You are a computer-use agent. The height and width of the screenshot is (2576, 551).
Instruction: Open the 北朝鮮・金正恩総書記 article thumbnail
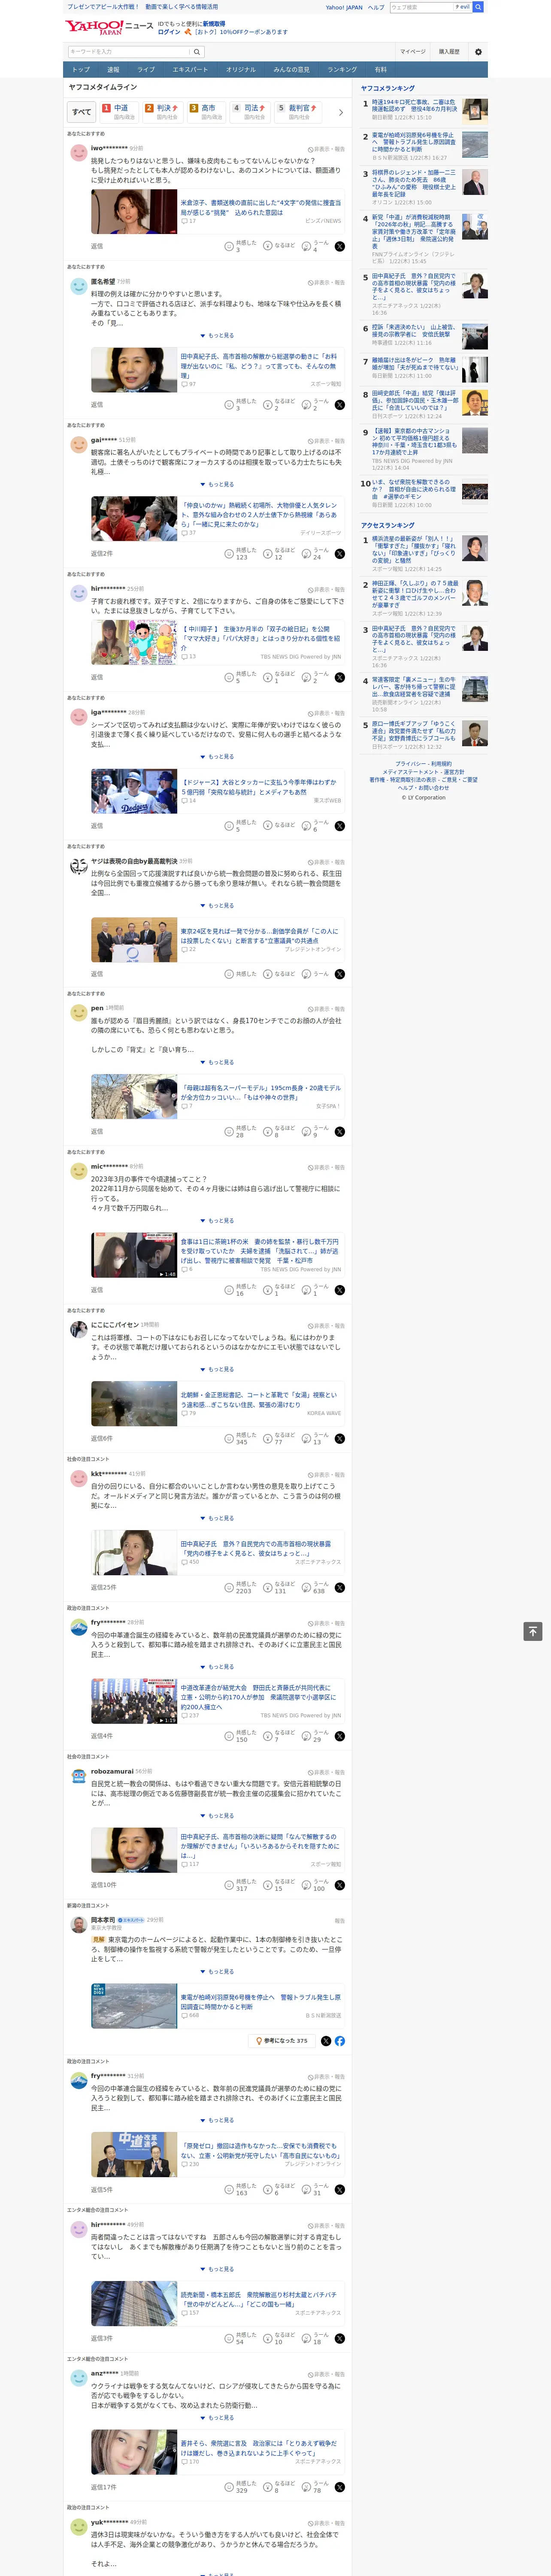(x=134, y=1404)
